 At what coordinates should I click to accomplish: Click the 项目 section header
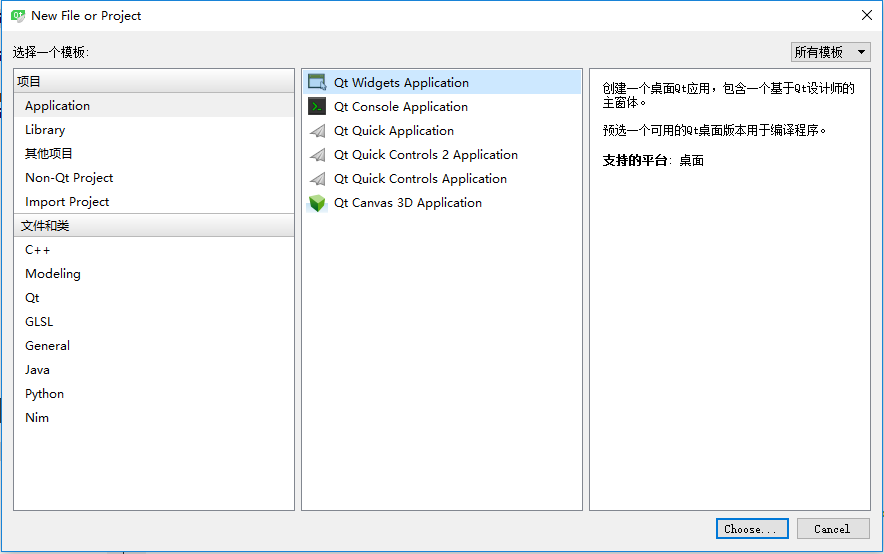[x=153, y=81]
